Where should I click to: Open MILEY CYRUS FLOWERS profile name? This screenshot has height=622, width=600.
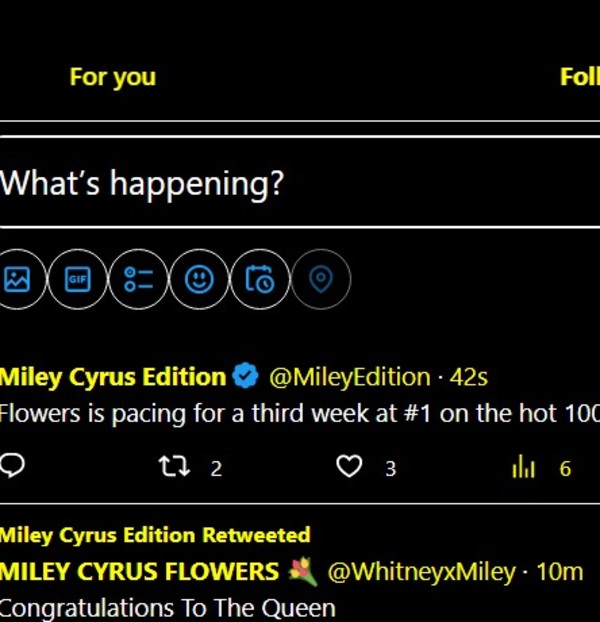(140, 572)
